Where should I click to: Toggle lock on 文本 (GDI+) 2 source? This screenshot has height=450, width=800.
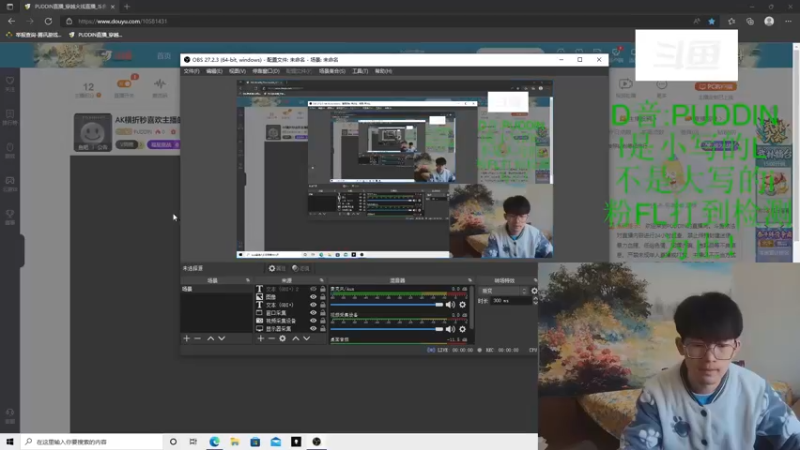pos(322,289)
